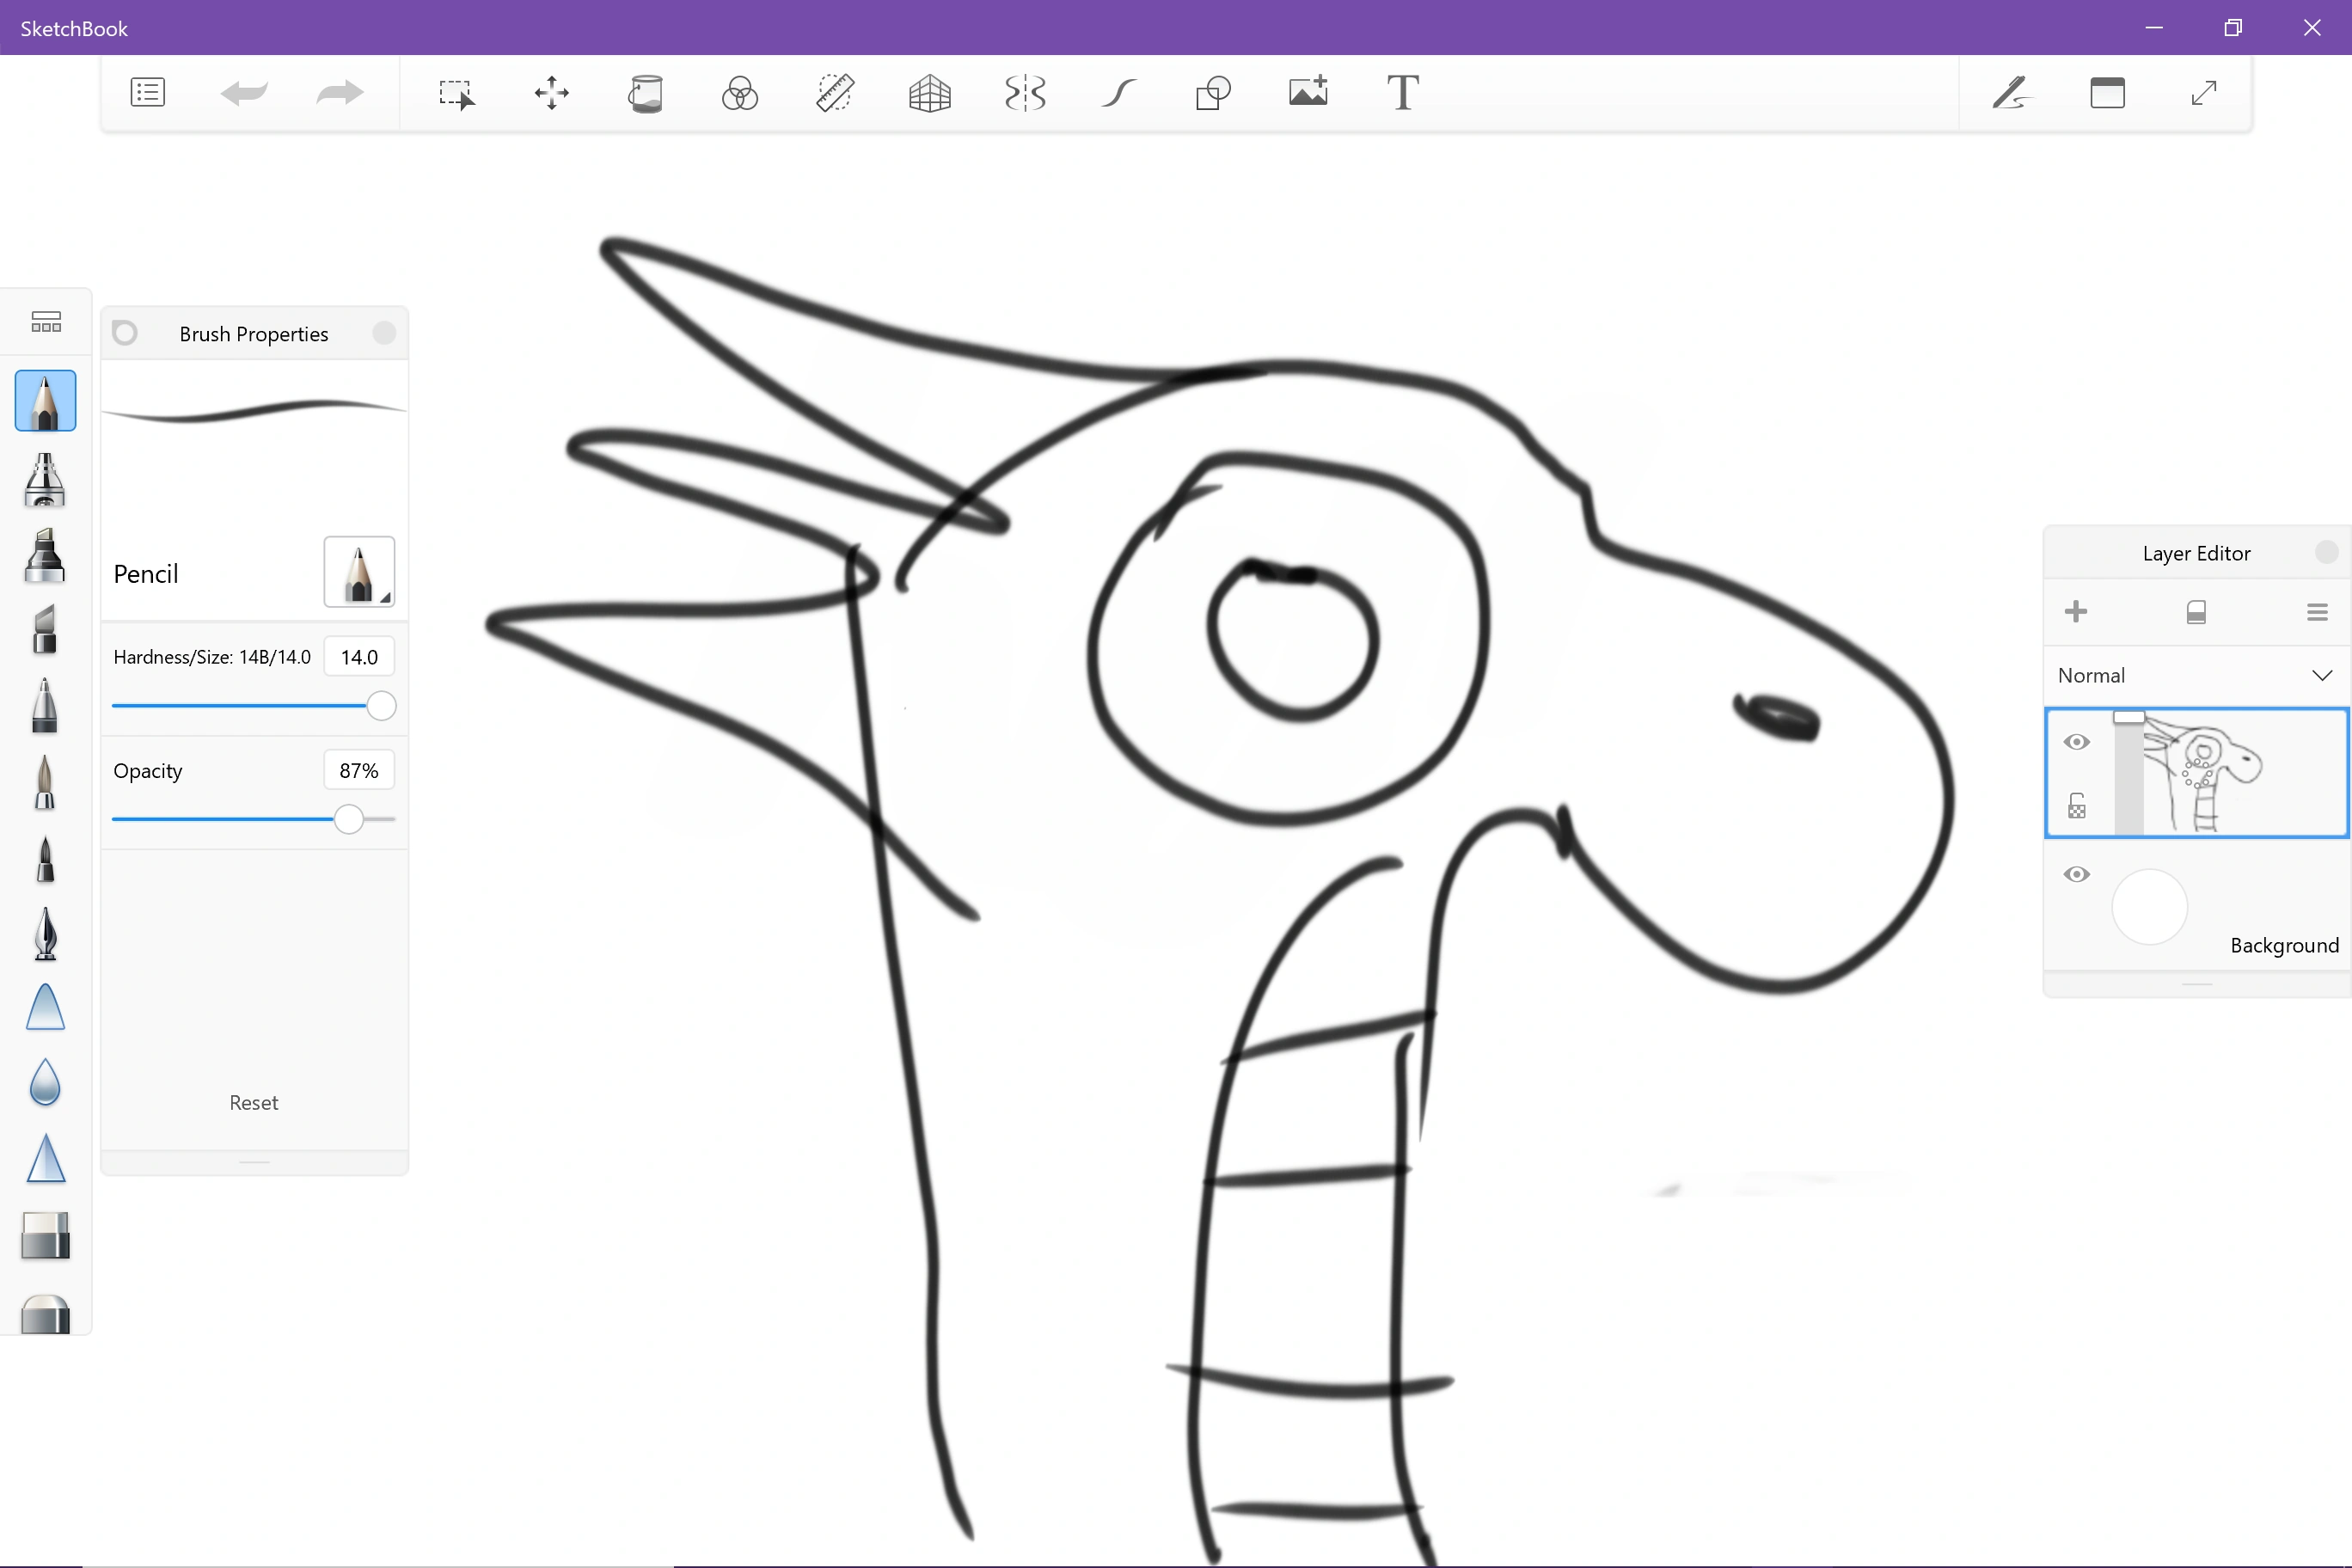
Task: Select the Text tool
Action: (1402, 94)
